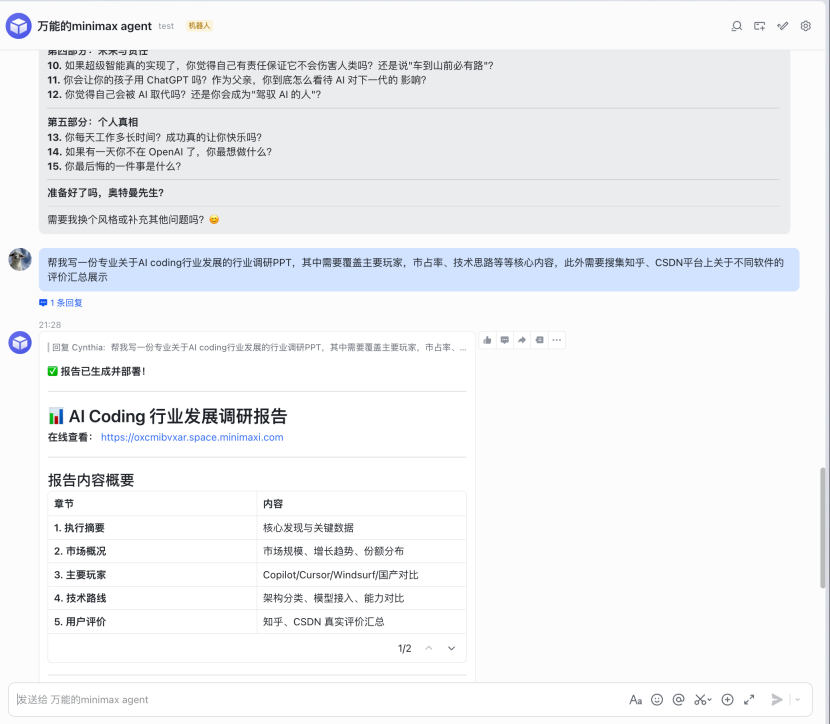Click the @ mention icon
830x724 pixels.
[679, 700]
